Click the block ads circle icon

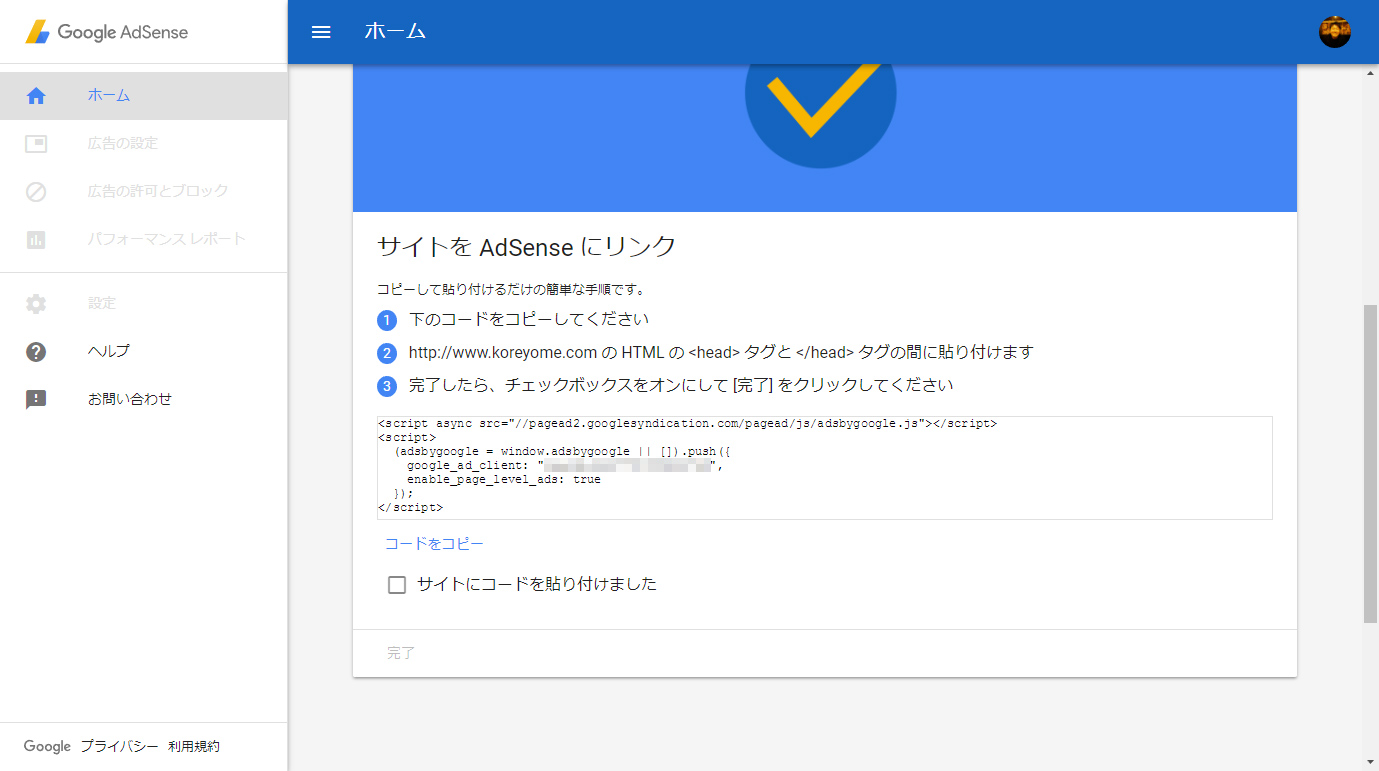36,192
